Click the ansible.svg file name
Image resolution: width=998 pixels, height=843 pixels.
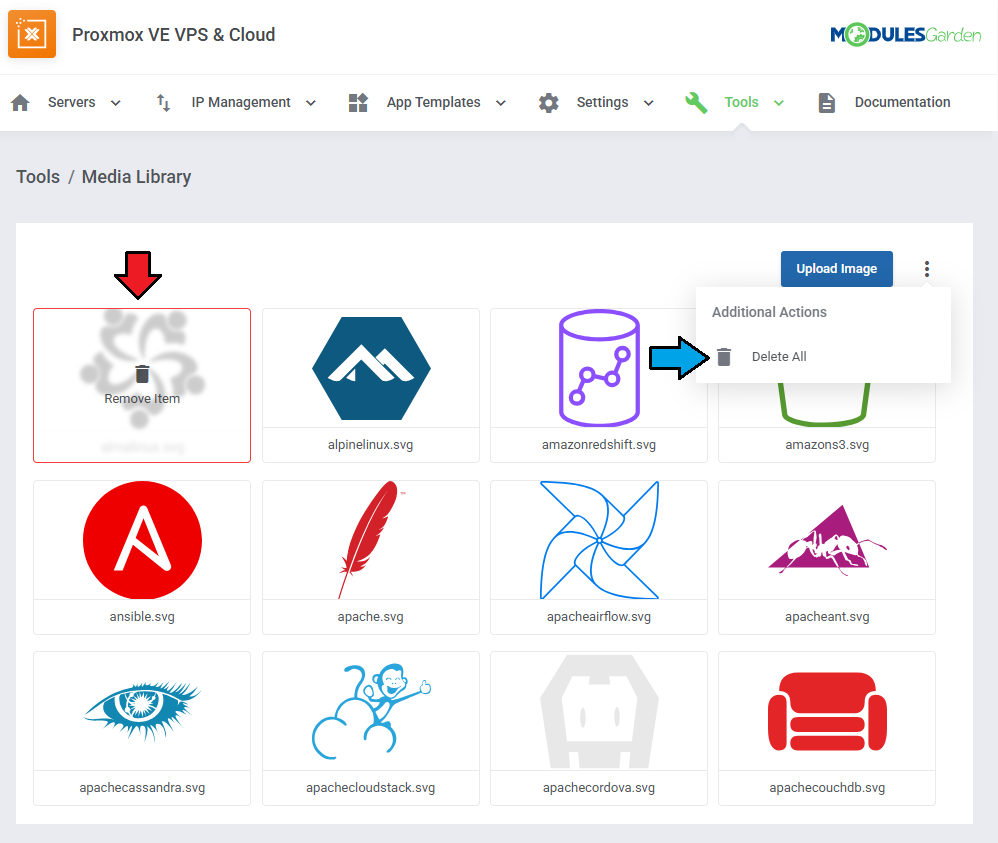coord(142,616)
